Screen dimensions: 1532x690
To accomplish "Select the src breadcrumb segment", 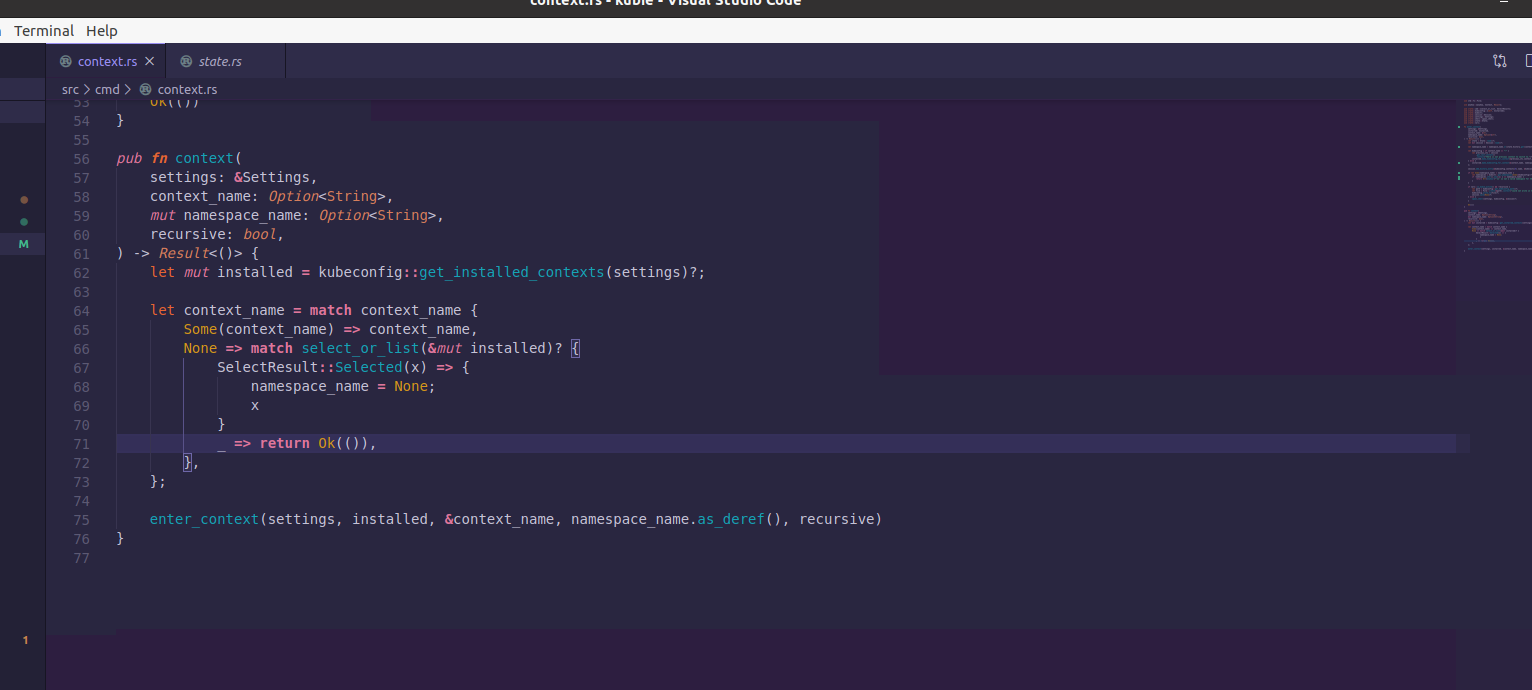I will (70, 89).
